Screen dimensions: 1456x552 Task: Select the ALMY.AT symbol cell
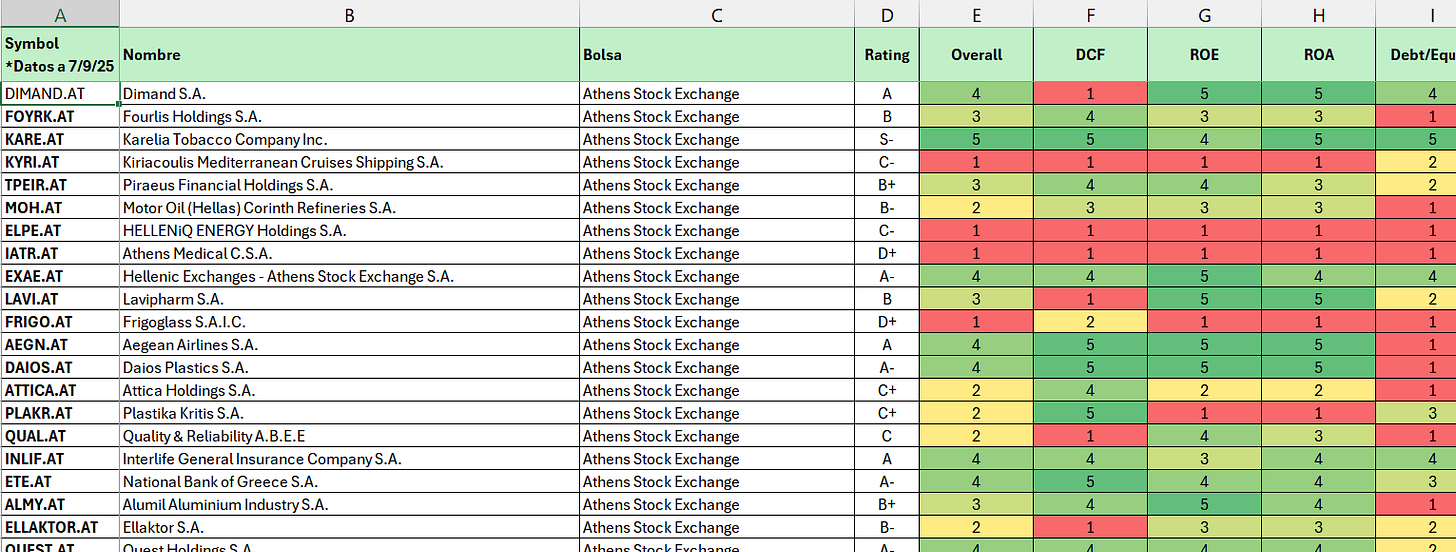(x=60, y=505)
